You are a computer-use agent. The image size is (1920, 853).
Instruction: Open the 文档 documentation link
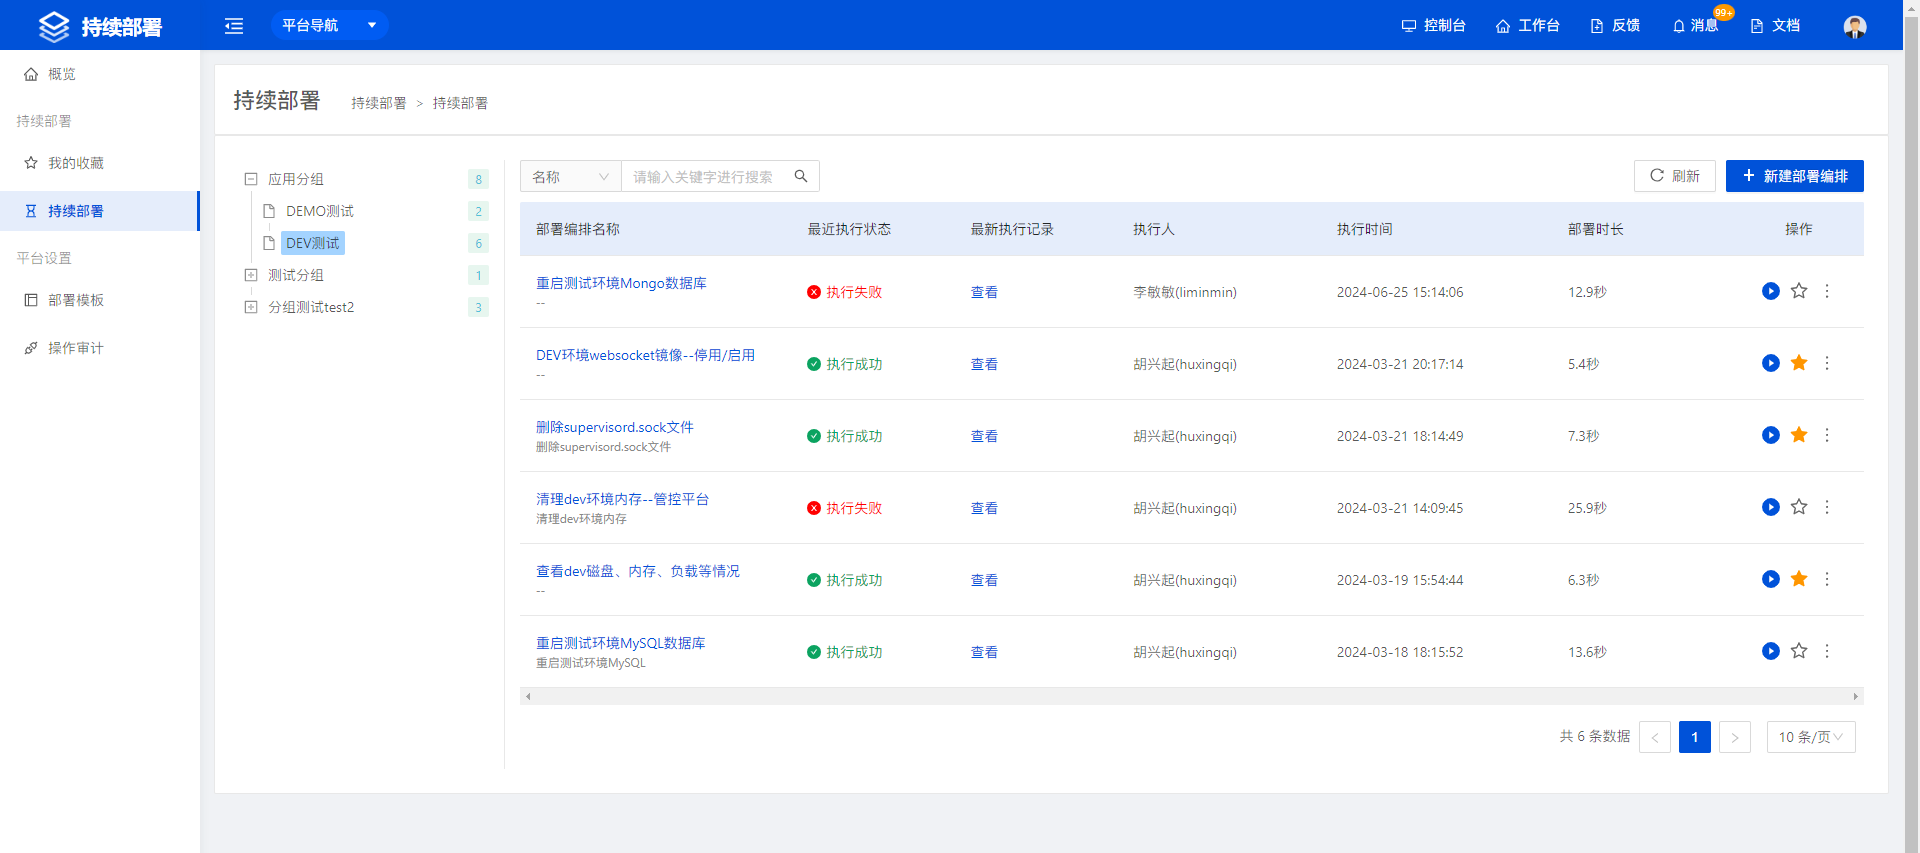[x=1775, y=26]
